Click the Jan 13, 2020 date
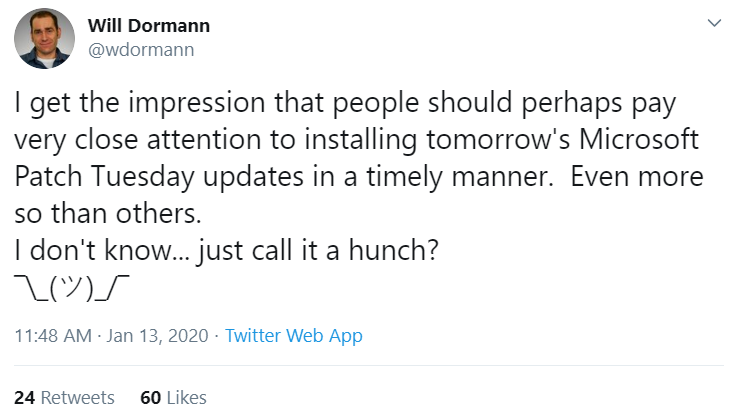 click(157, 336)
